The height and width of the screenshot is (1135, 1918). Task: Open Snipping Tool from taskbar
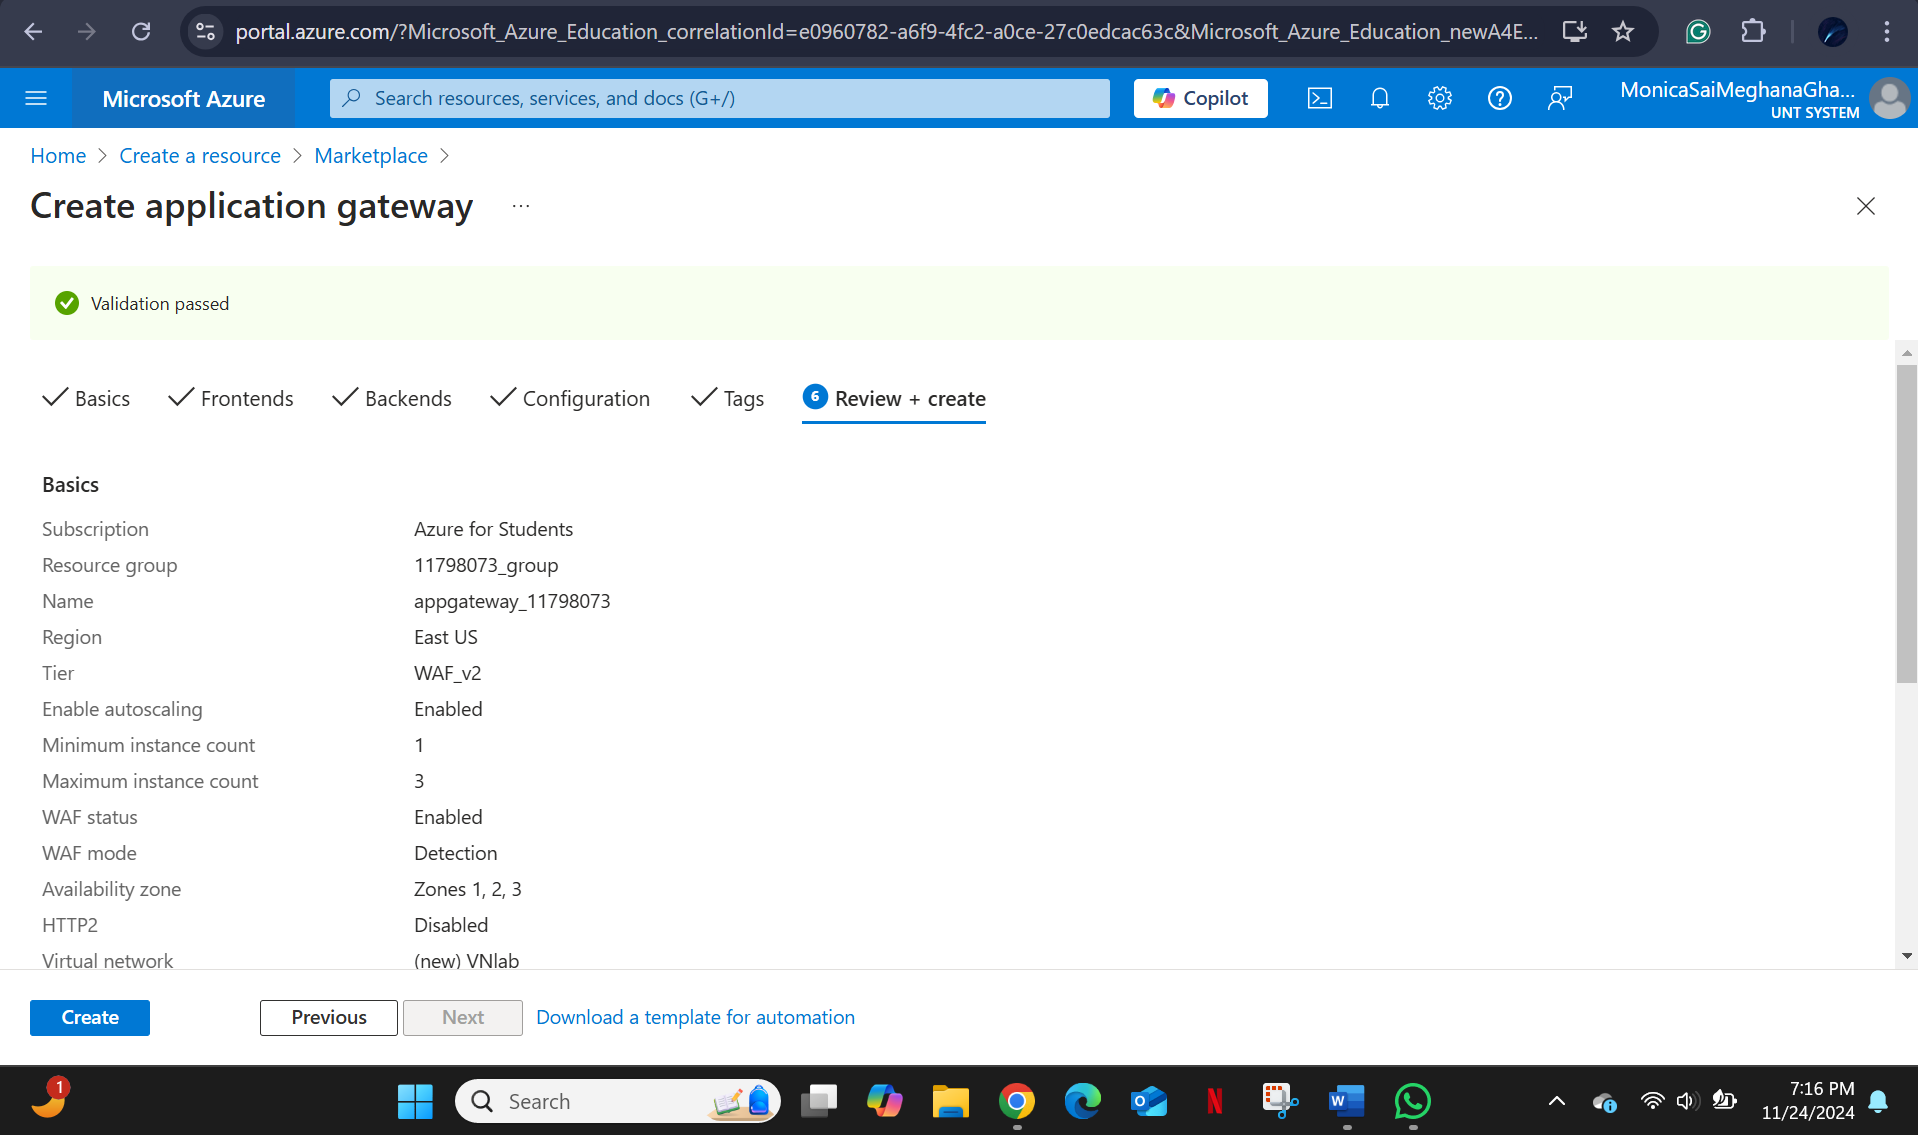click(1280, 1102)
